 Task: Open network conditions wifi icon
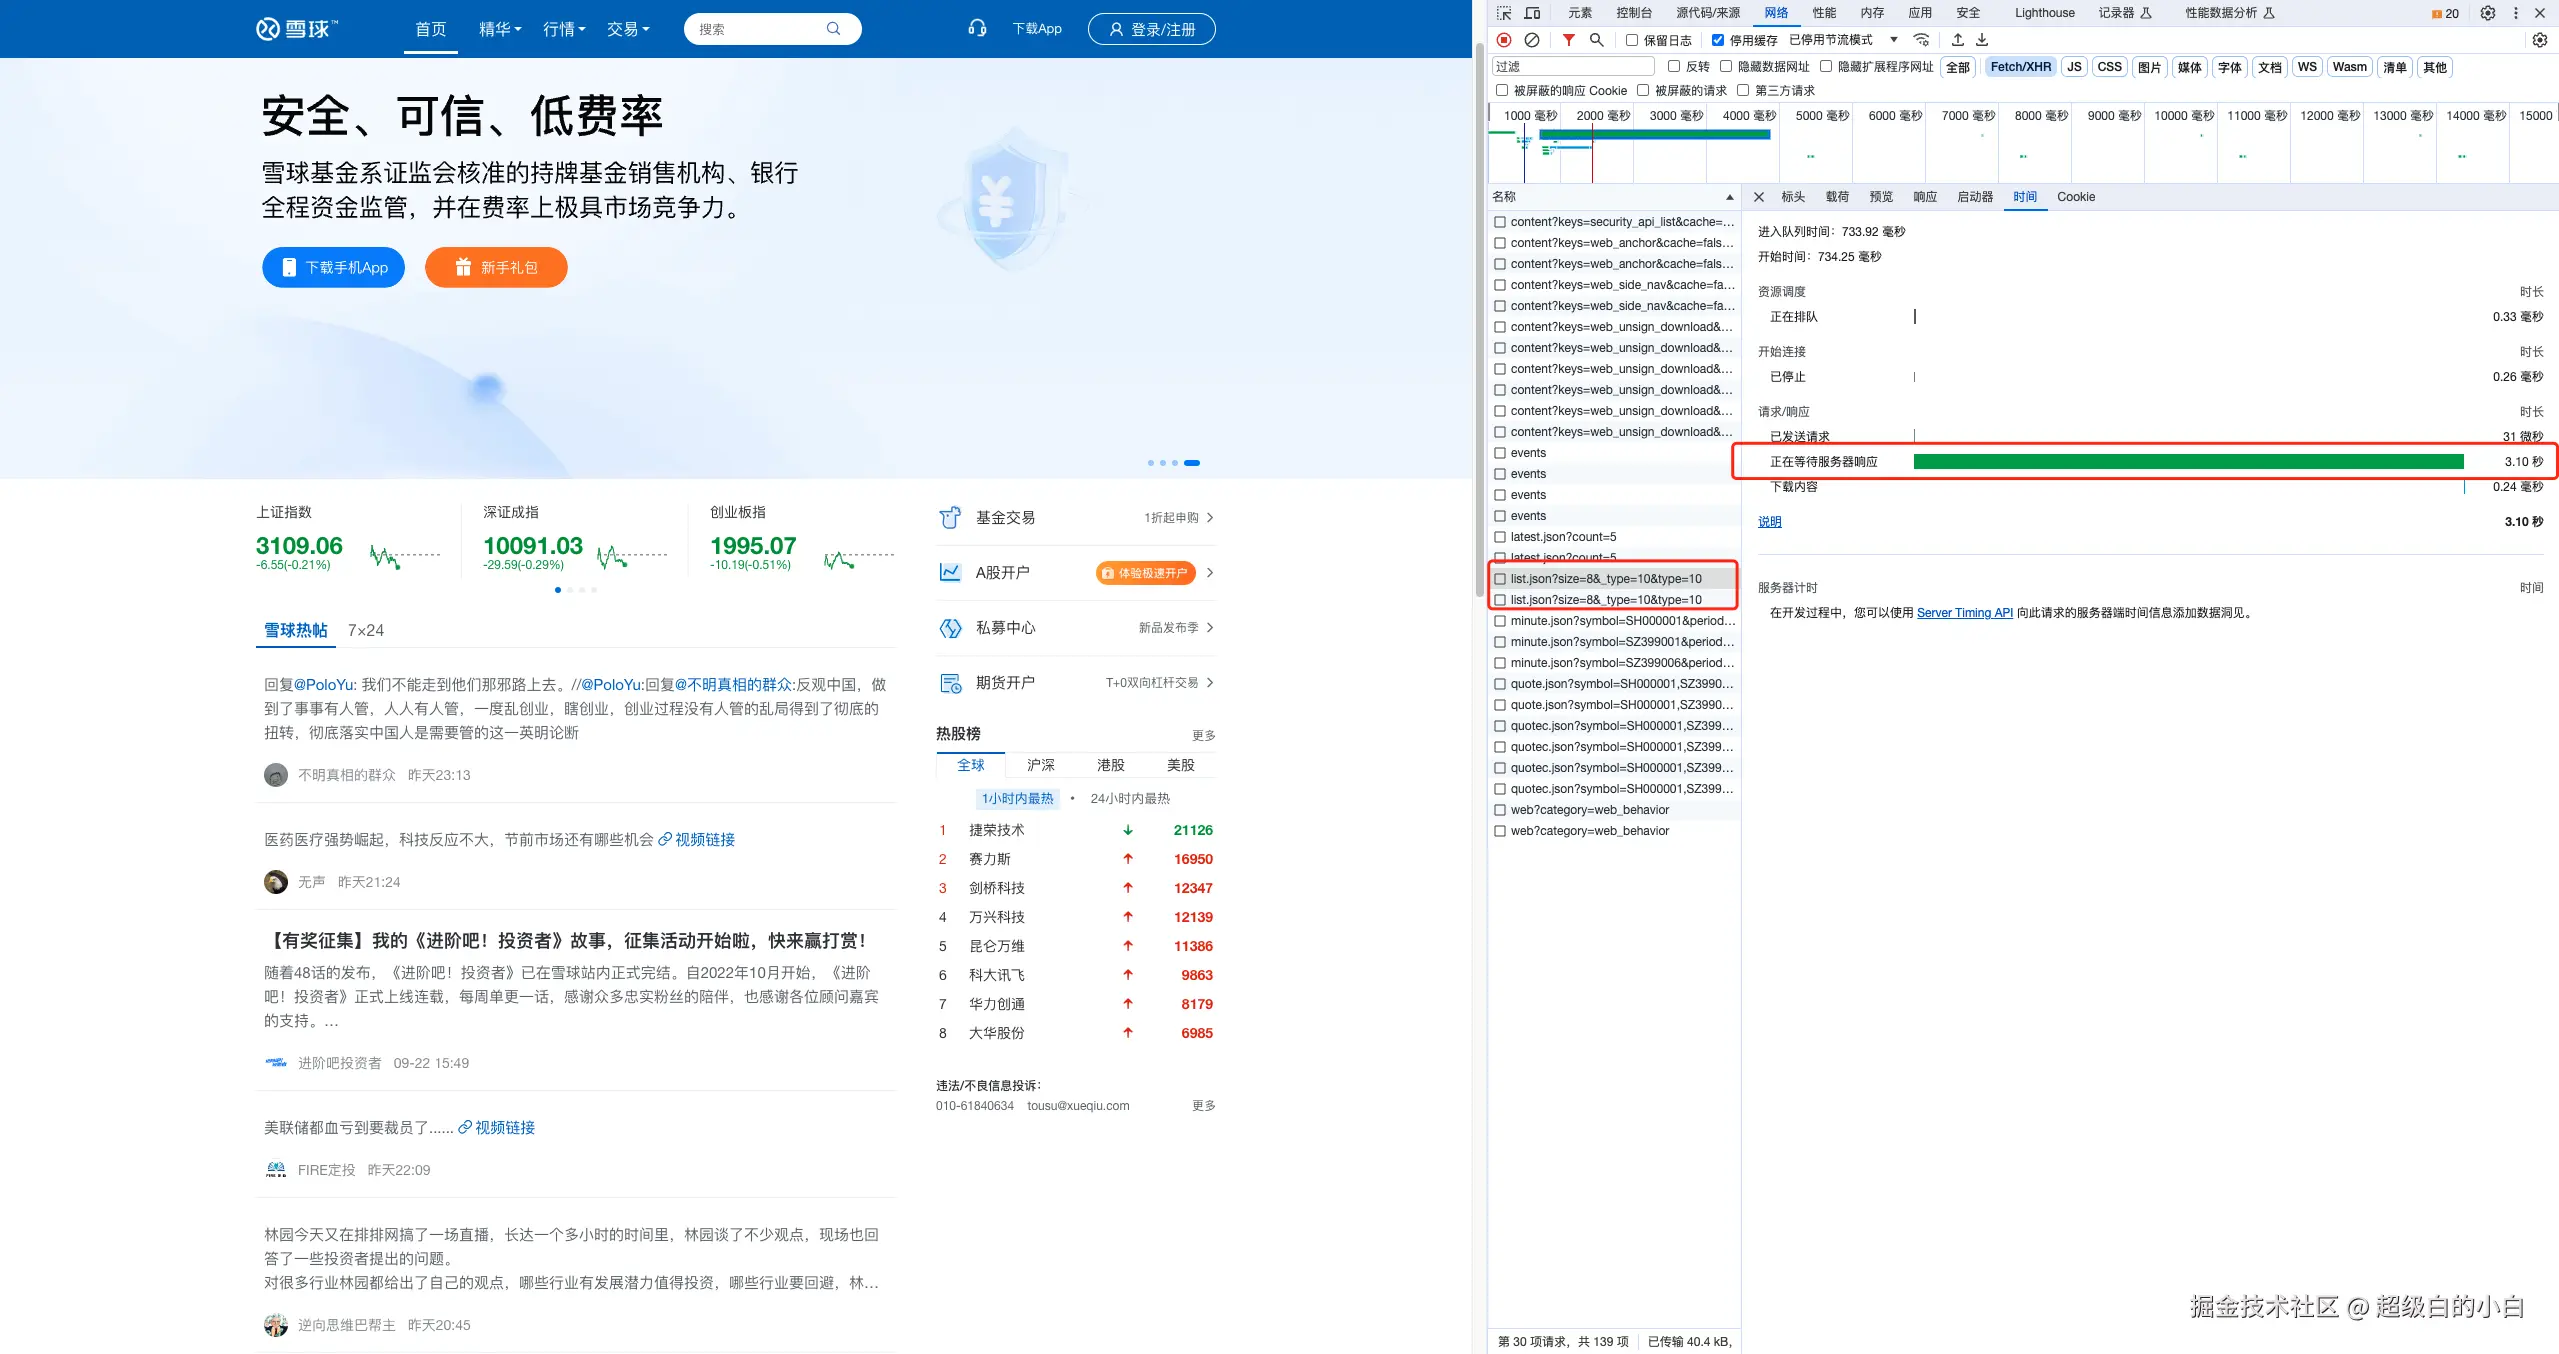(x=1921, y=40)
